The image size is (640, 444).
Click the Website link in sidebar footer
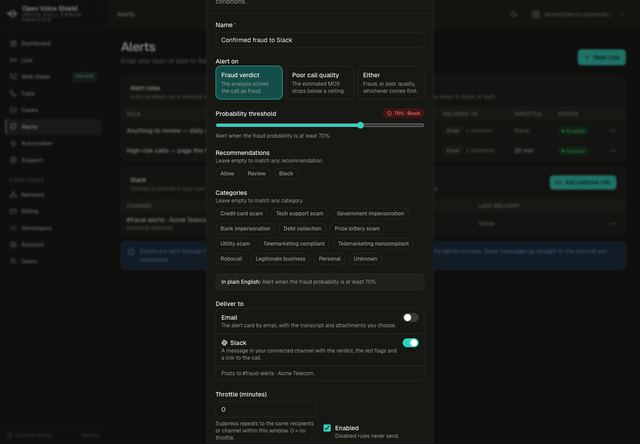coord(91,435)
